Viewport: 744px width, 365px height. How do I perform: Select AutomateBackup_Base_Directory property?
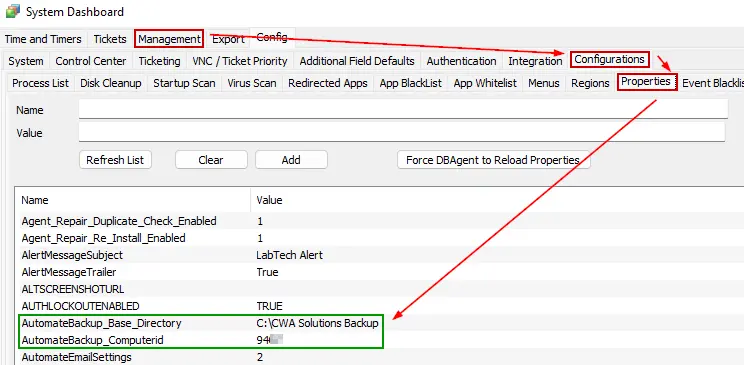[380, 323]
